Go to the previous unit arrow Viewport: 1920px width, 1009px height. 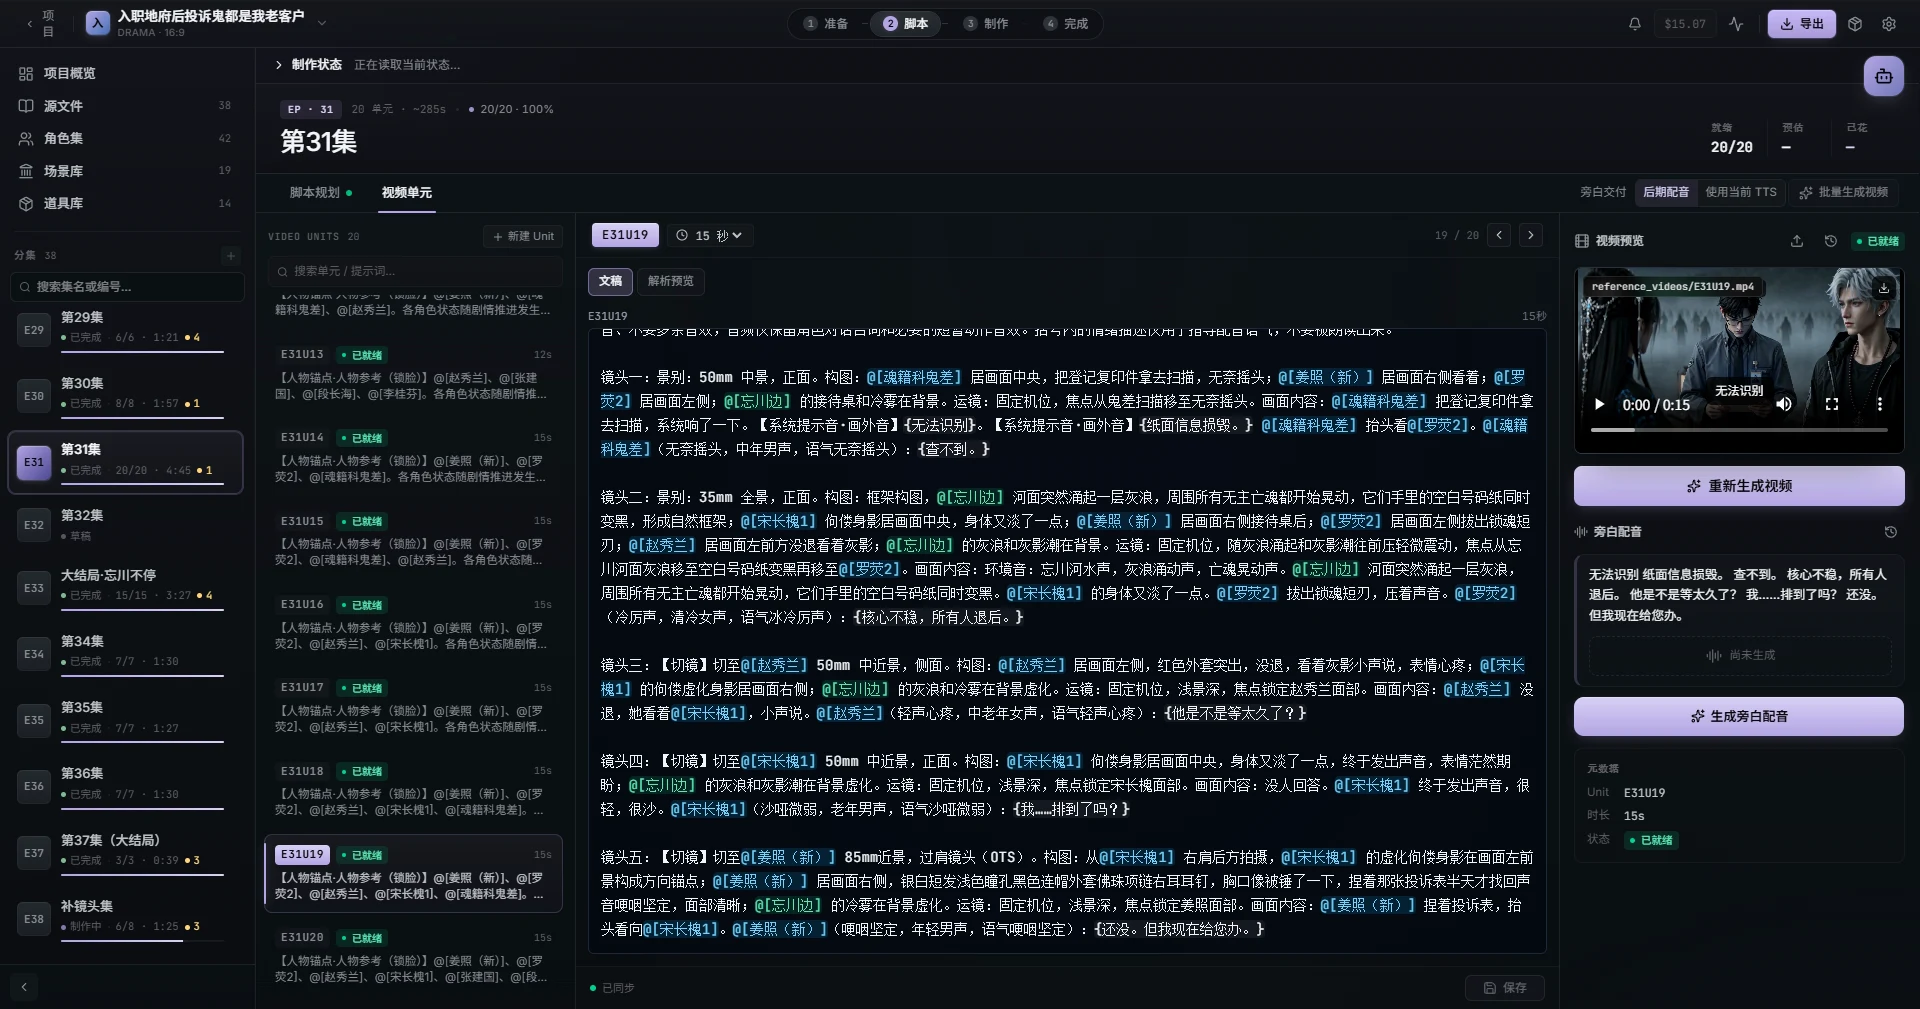click(1499, 235)
